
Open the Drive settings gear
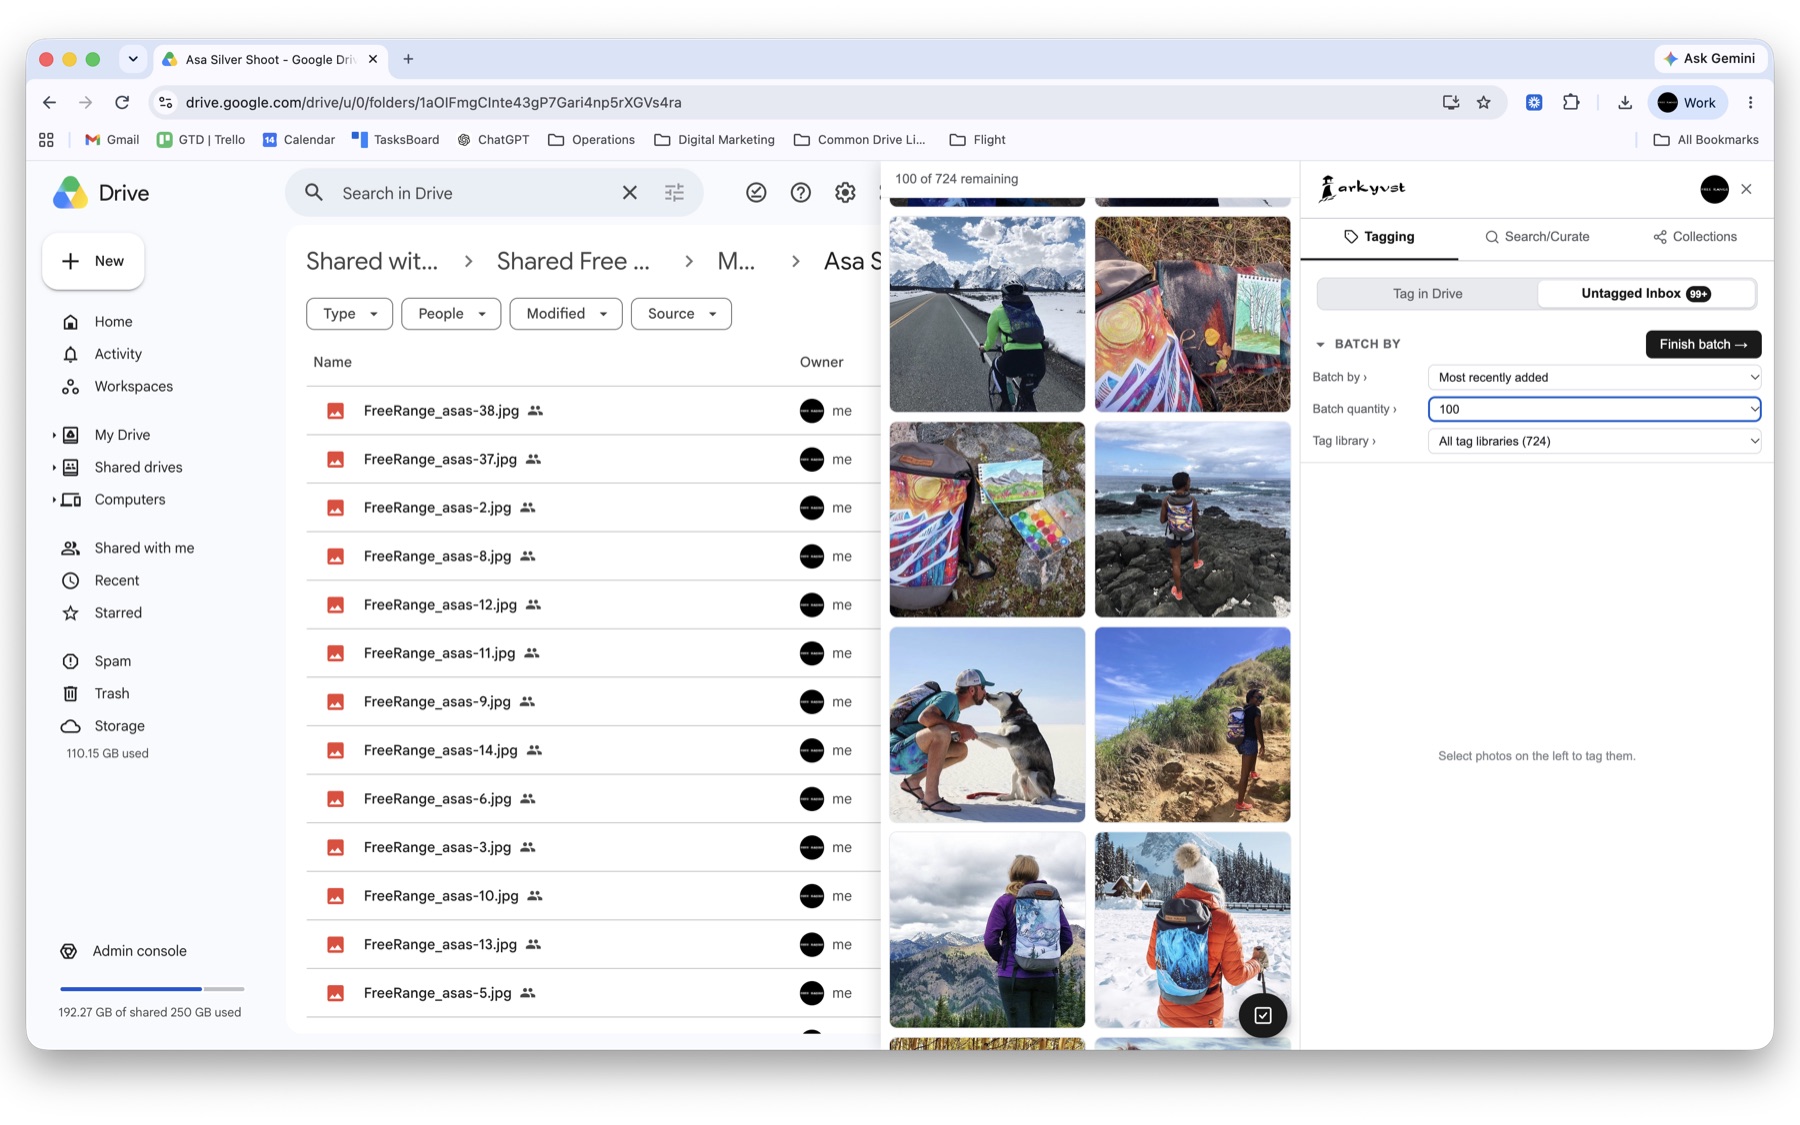[x=845, y=193]
